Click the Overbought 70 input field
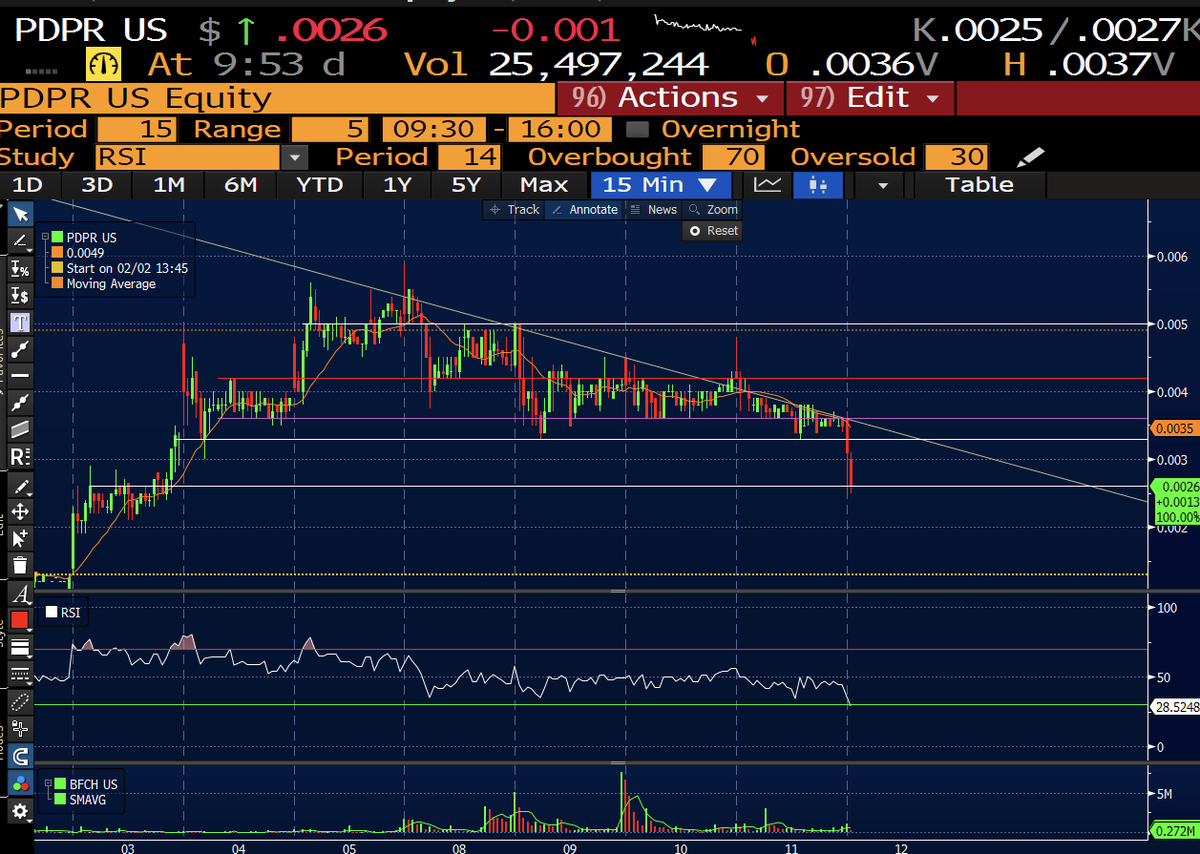1200x854 pixels. coord(734,157)
